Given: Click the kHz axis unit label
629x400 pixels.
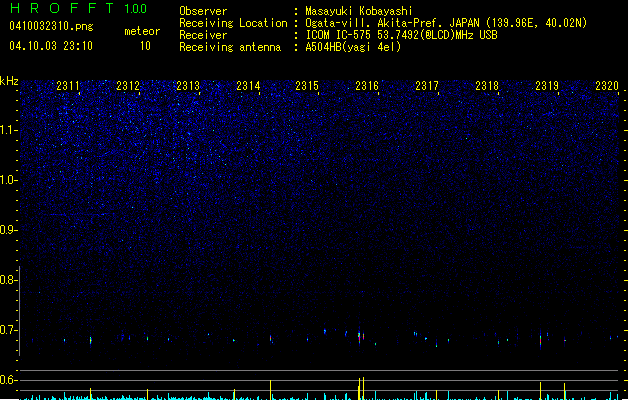Looking at the screenshot, I should coord(9,81).
